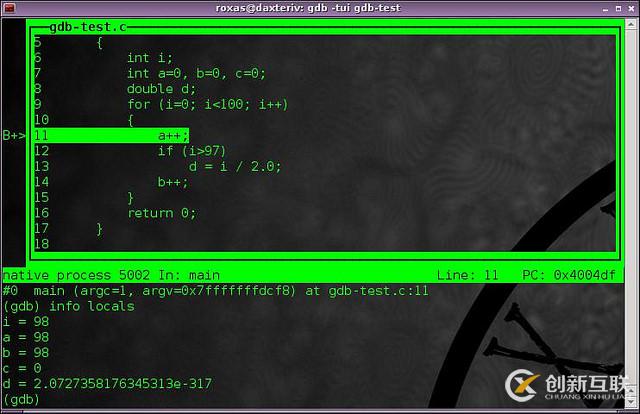The image size is (640, 414).
Task: Maximize the gdb terminal window
Action: tap(618, 9)
